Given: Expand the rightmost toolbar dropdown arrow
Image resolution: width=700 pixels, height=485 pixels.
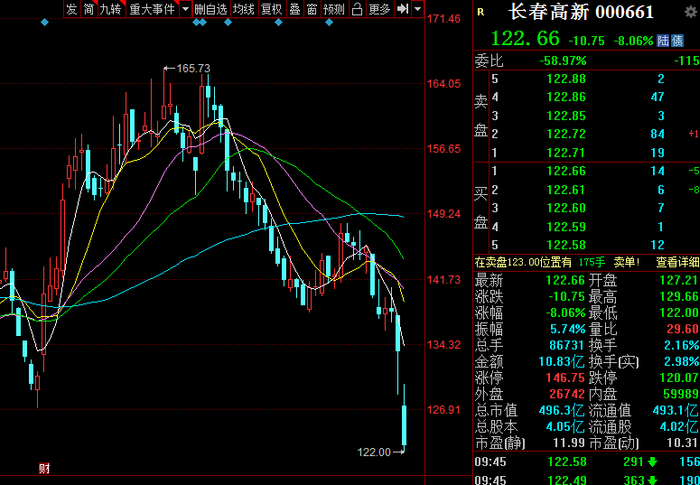Looking at the screenshot, I should tap(417, 9).
